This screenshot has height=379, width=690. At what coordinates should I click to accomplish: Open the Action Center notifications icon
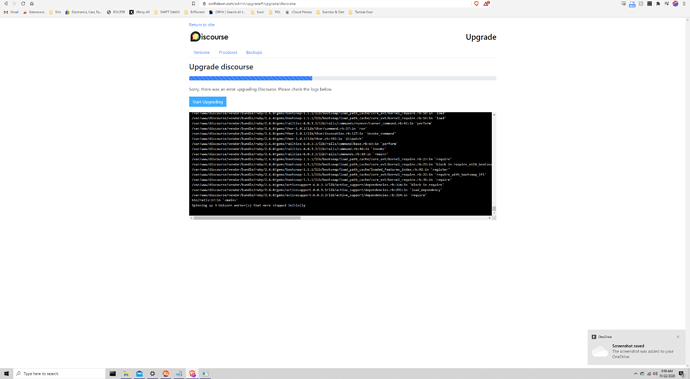click(681, 374)
